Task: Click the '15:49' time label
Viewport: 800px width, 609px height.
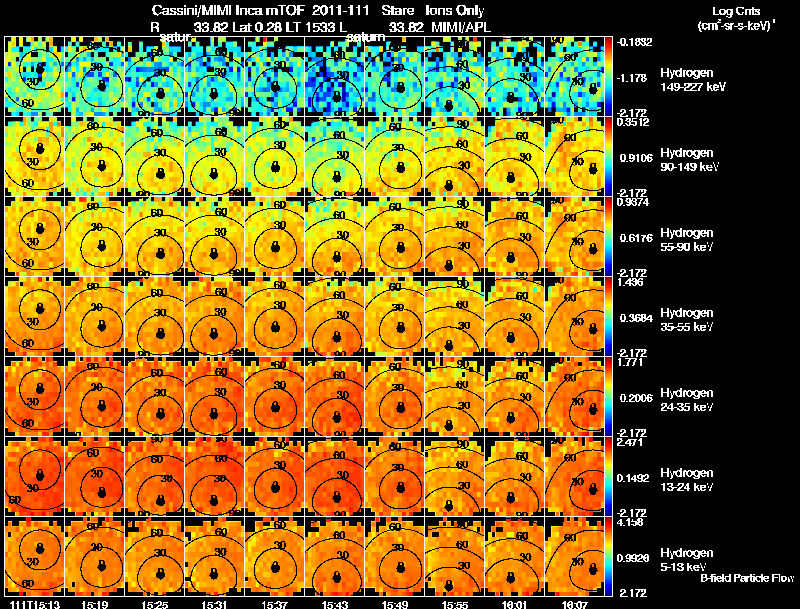Action: pos(395,604)
